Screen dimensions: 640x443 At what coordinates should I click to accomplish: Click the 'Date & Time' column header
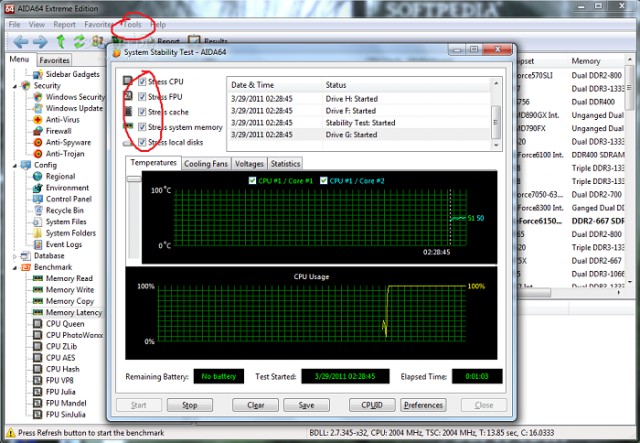click(x=274, y=85)
